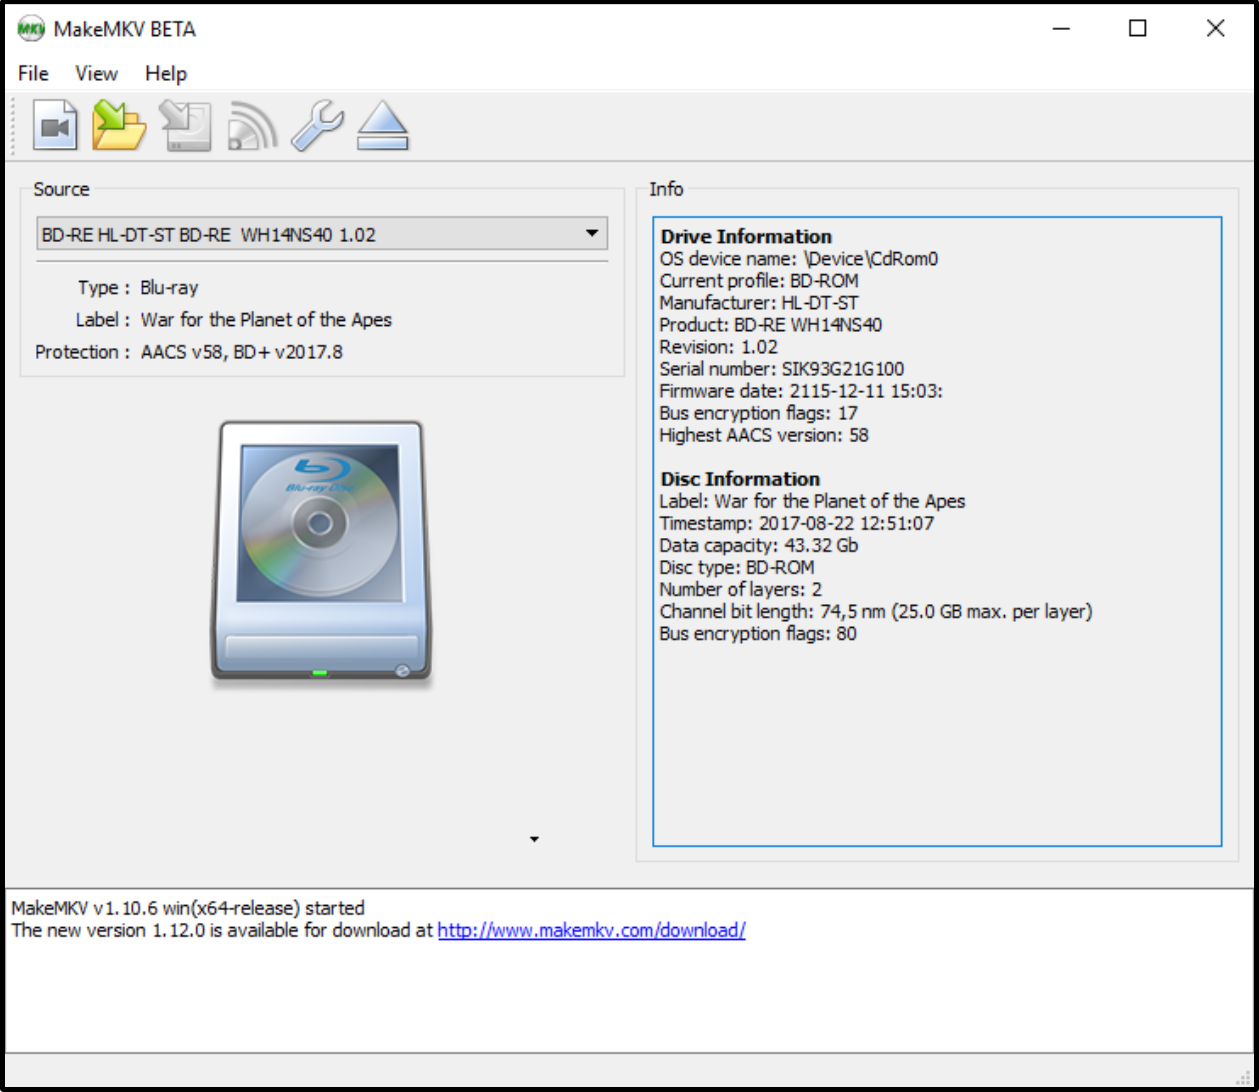The height and width of the screenshot is (1092, 1259).
Task: Close the MakeMKV BETA window
Action: 1215,29
